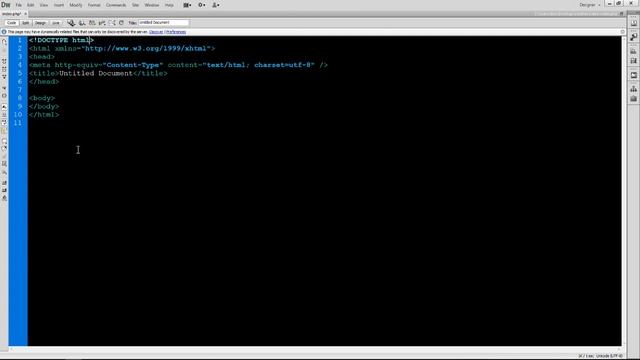The height and width of the screenshot is (360, 640).
Task: Toggle Live view button
Action: [x=56, y=23]
